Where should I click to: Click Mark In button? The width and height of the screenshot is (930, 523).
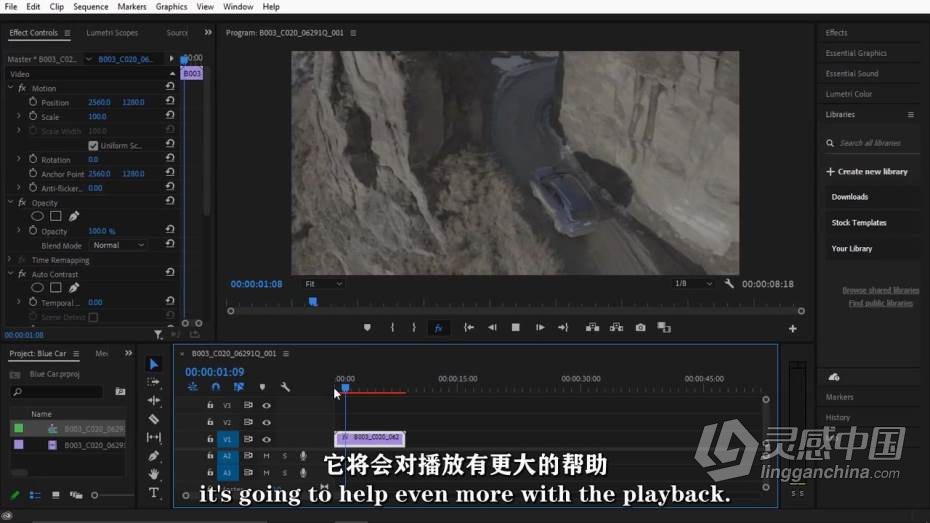(392, 327)
